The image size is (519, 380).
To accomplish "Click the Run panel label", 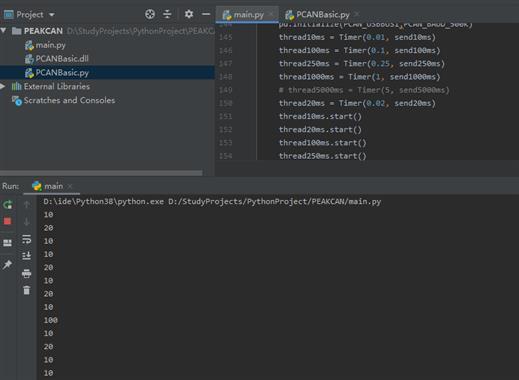I will click(10, 186).
